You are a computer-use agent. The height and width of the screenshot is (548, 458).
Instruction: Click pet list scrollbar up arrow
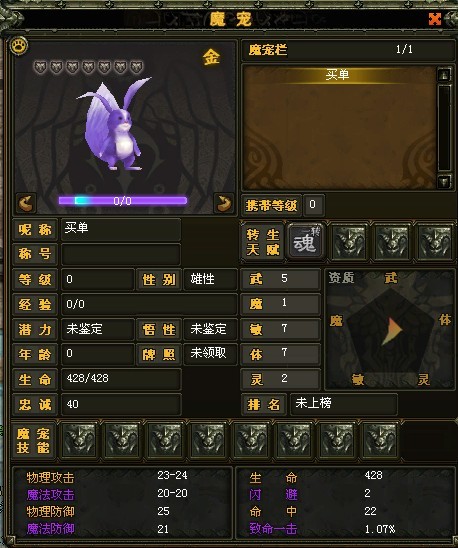click(x=444, y=75)
